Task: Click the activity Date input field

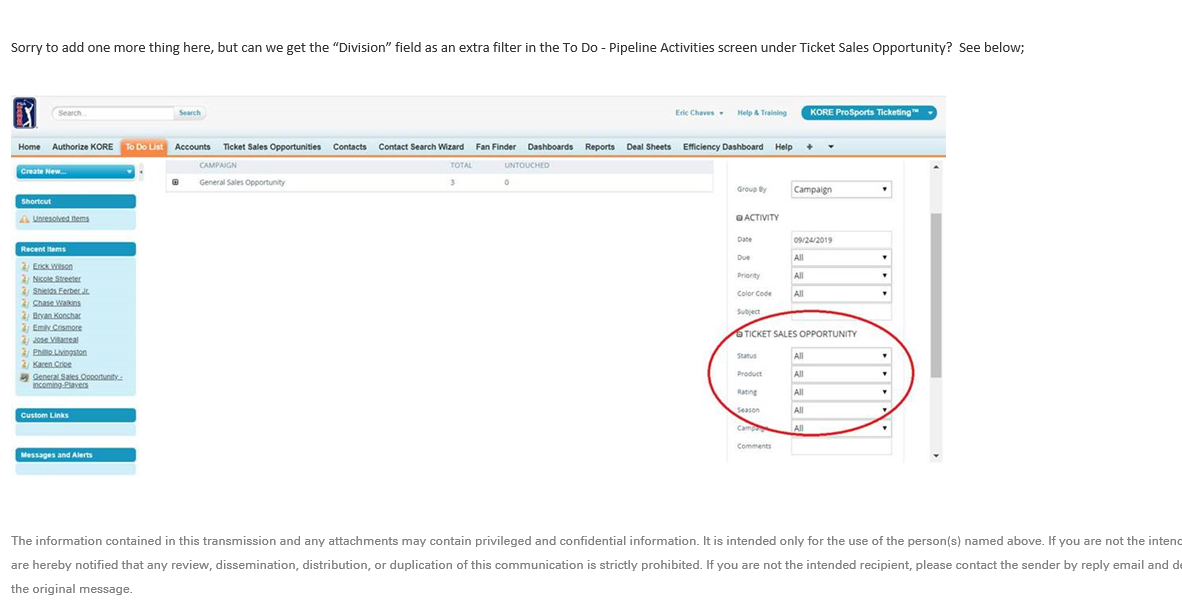Action: click(x=840, y=240)
